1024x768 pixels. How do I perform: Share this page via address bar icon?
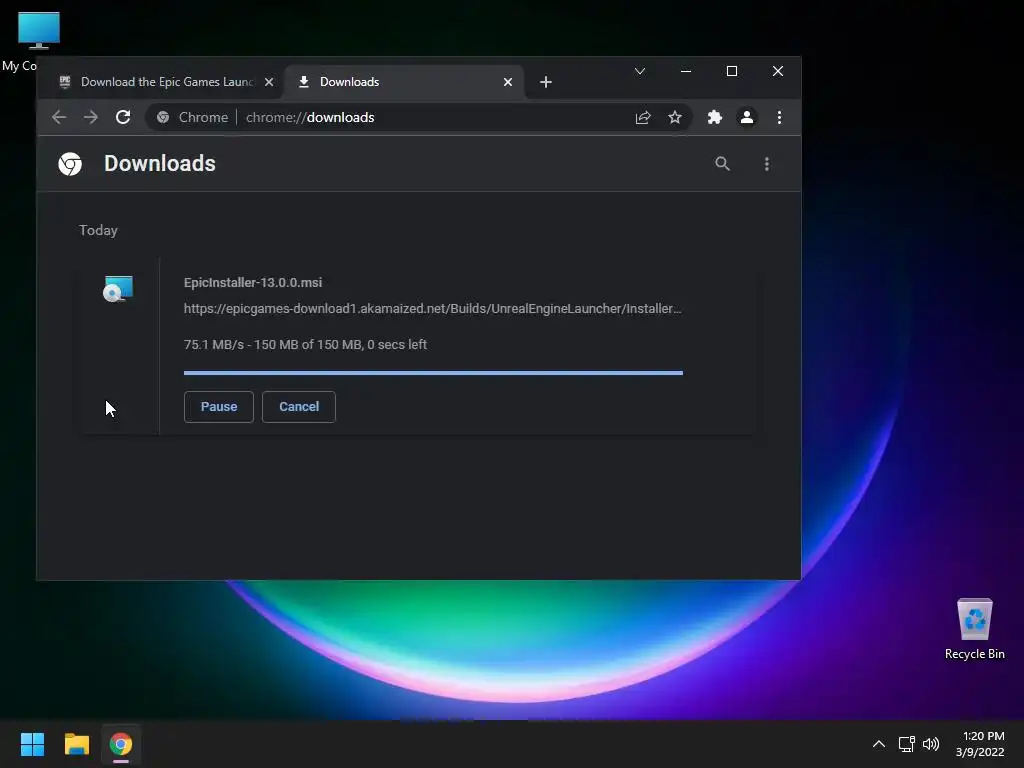643,118
